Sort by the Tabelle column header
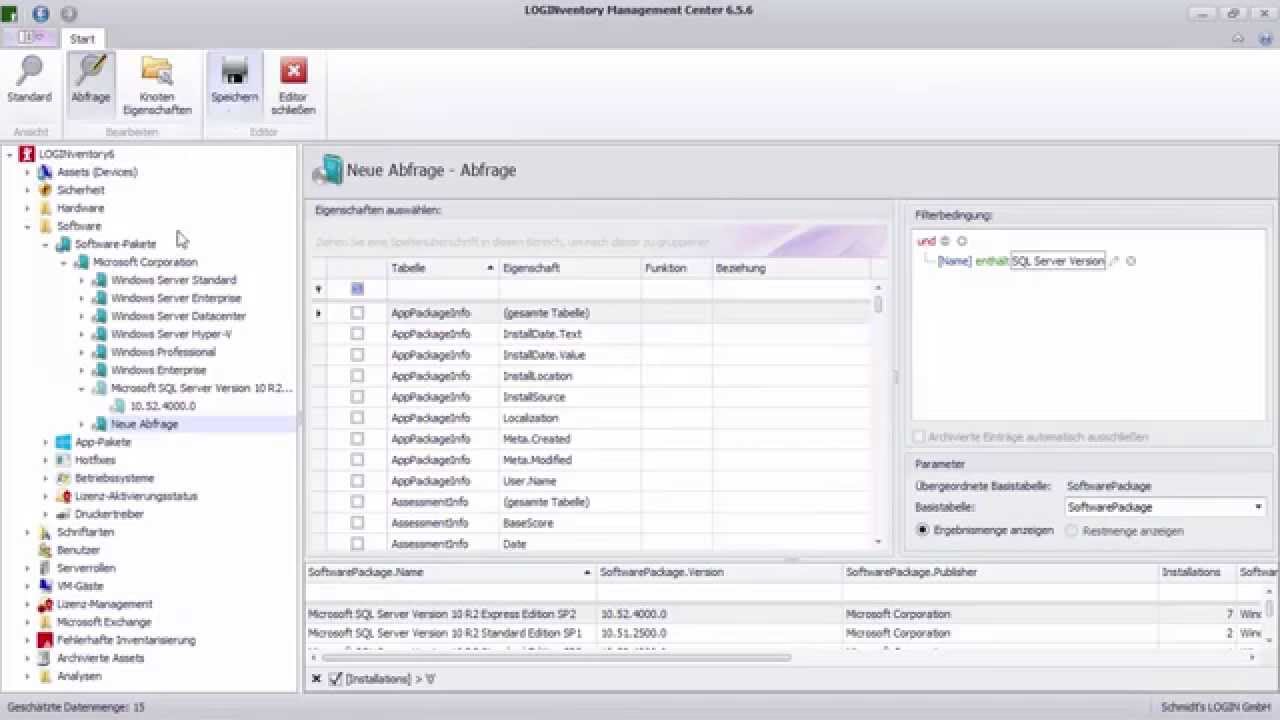The width and height of the screenshot is (1280, 720). pos(442,268)
